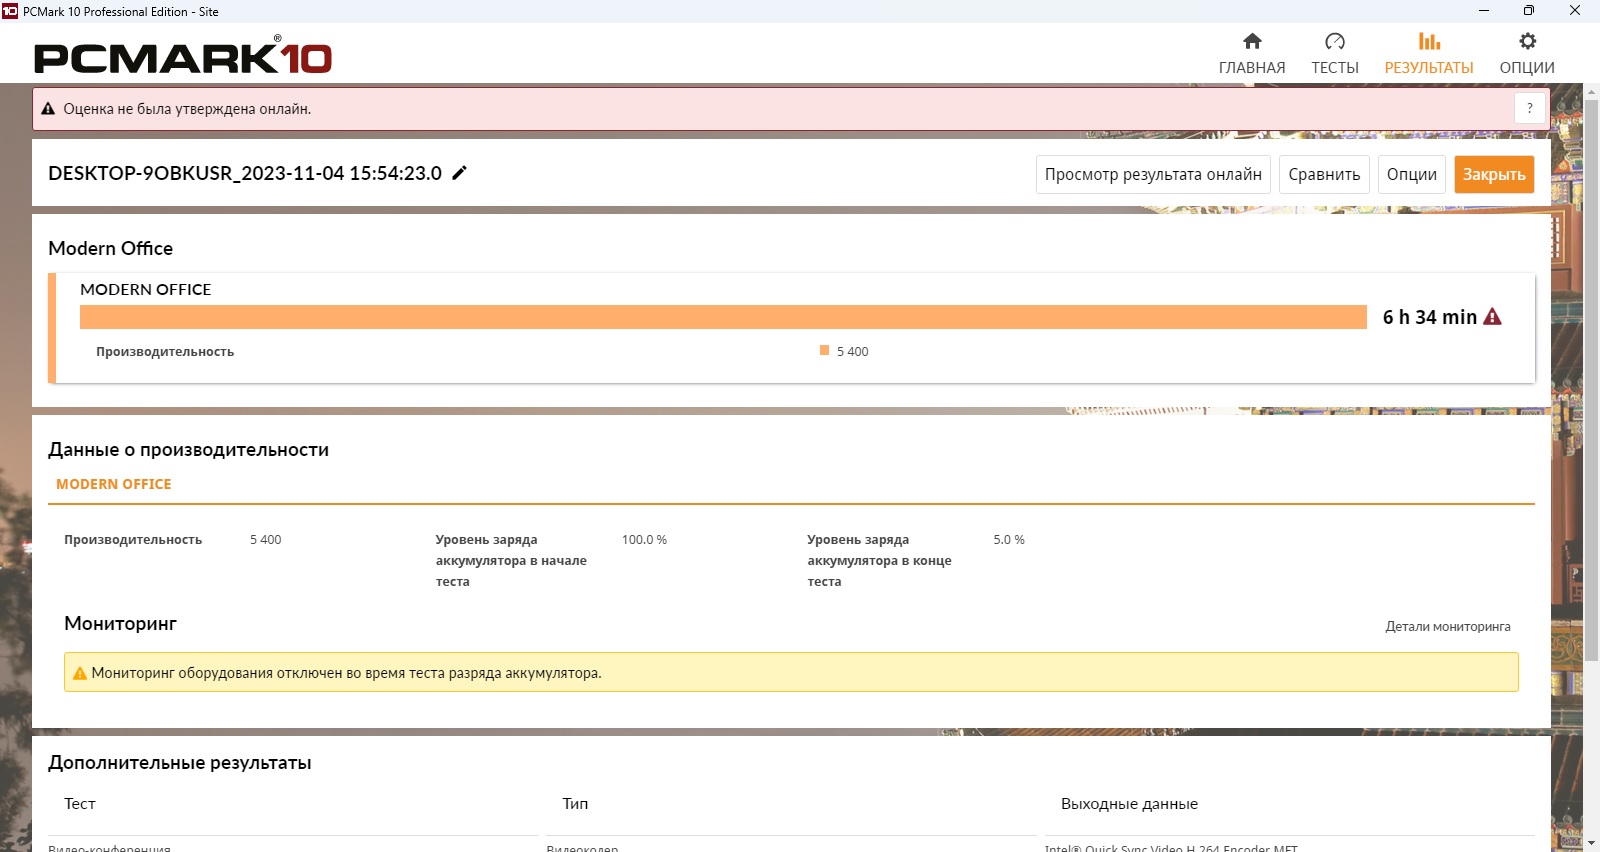Viewport: 1600px width, 852px height.
Task: Open the Опции gear icon
Action: pyautogui.click(x=1527, y=41)
